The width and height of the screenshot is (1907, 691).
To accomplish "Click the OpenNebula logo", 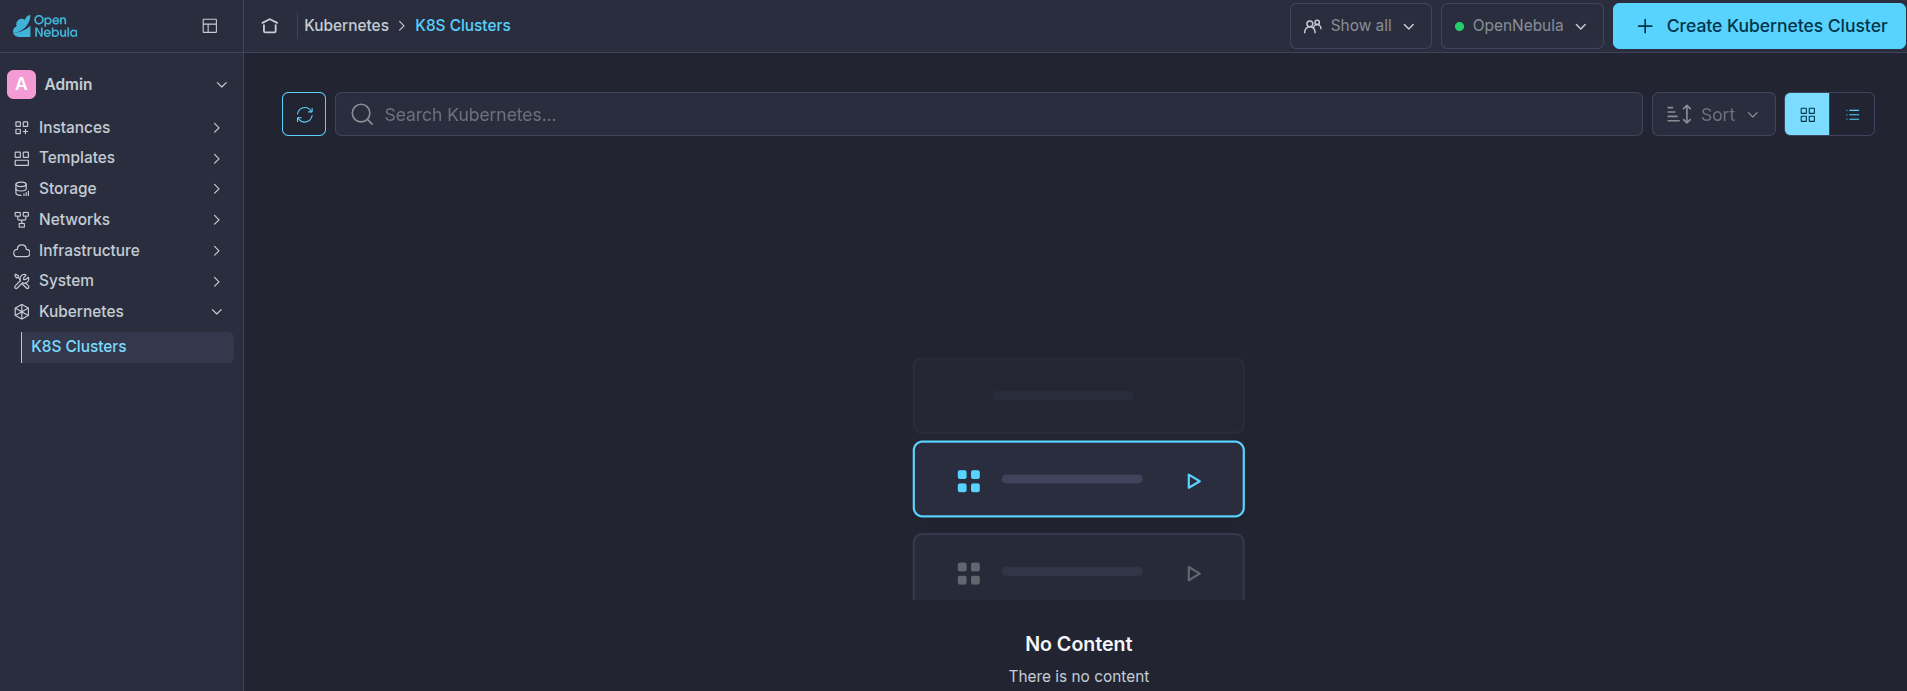I will 45,26.
